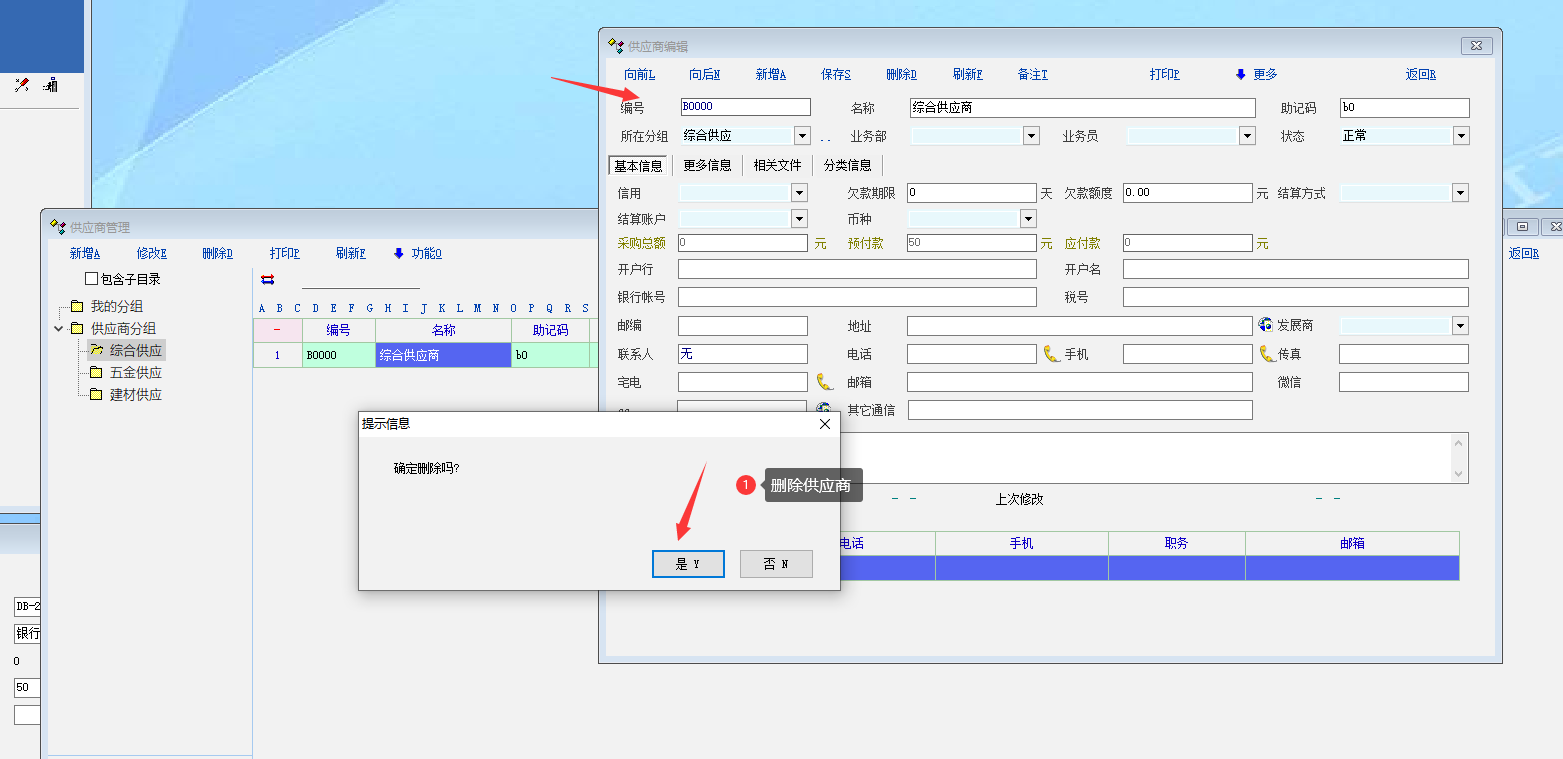
Task: Close the 提示信息 dialog with X
Action: coord(825,424)
